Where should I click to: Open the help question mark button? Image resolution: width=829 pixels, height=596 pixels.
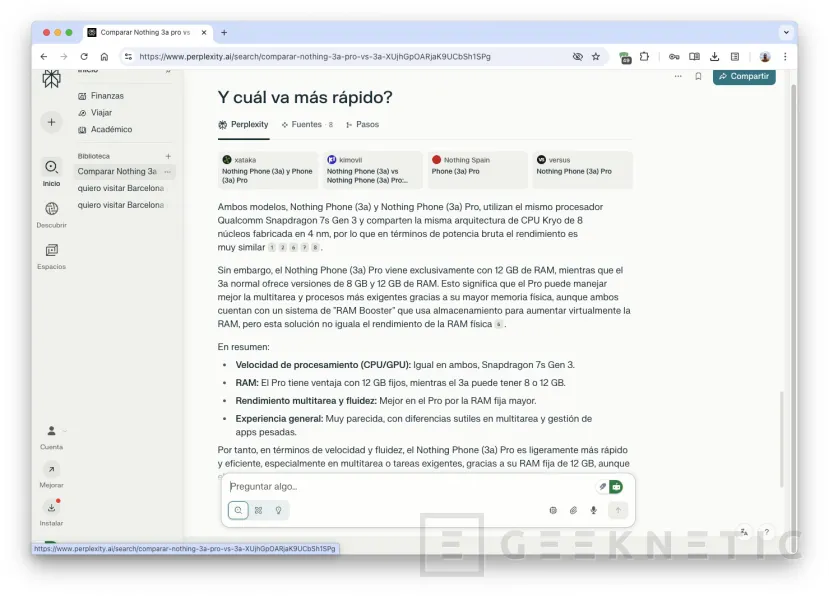point(767,532)
